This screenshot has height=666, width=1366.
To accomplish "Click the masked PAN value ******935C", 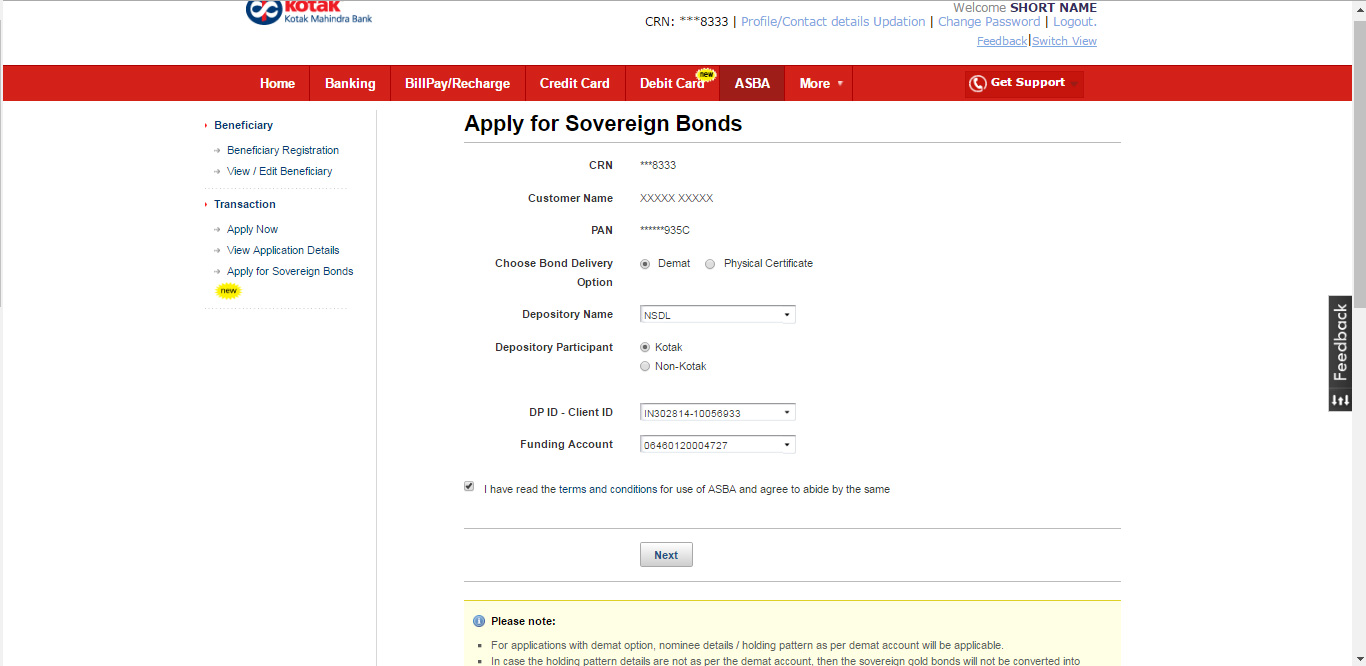I will click(x=665, y=230).
